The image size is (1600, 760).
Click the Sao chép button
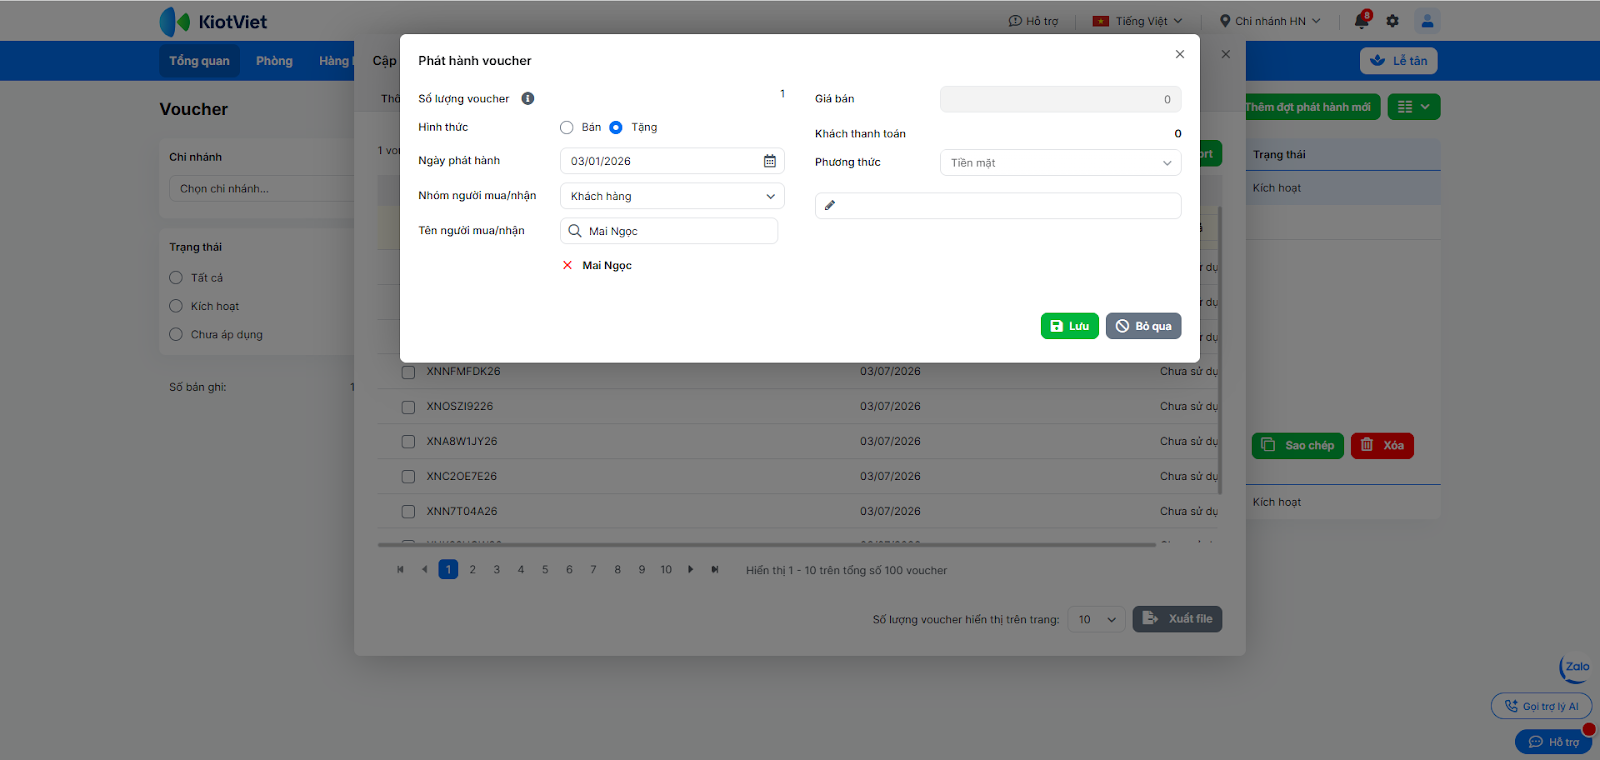coord(1298,446)
